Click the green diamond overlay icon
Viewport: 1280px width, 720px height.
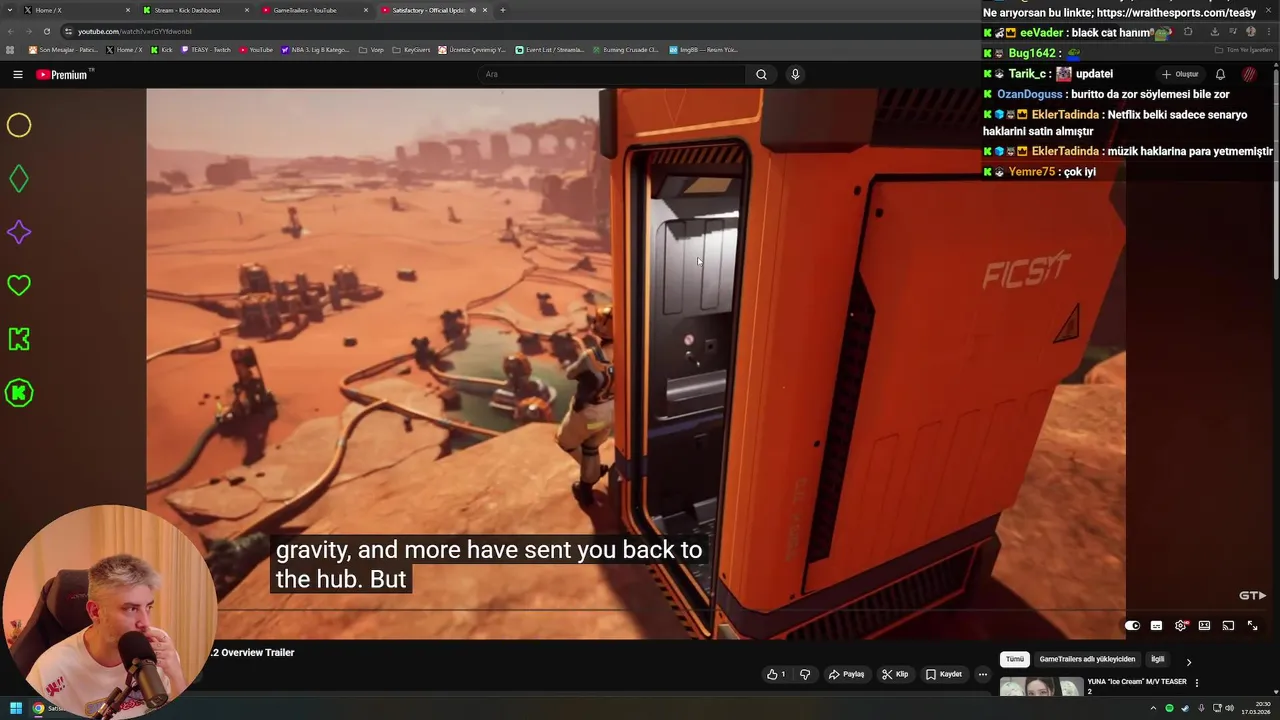[x=19, y=179]
